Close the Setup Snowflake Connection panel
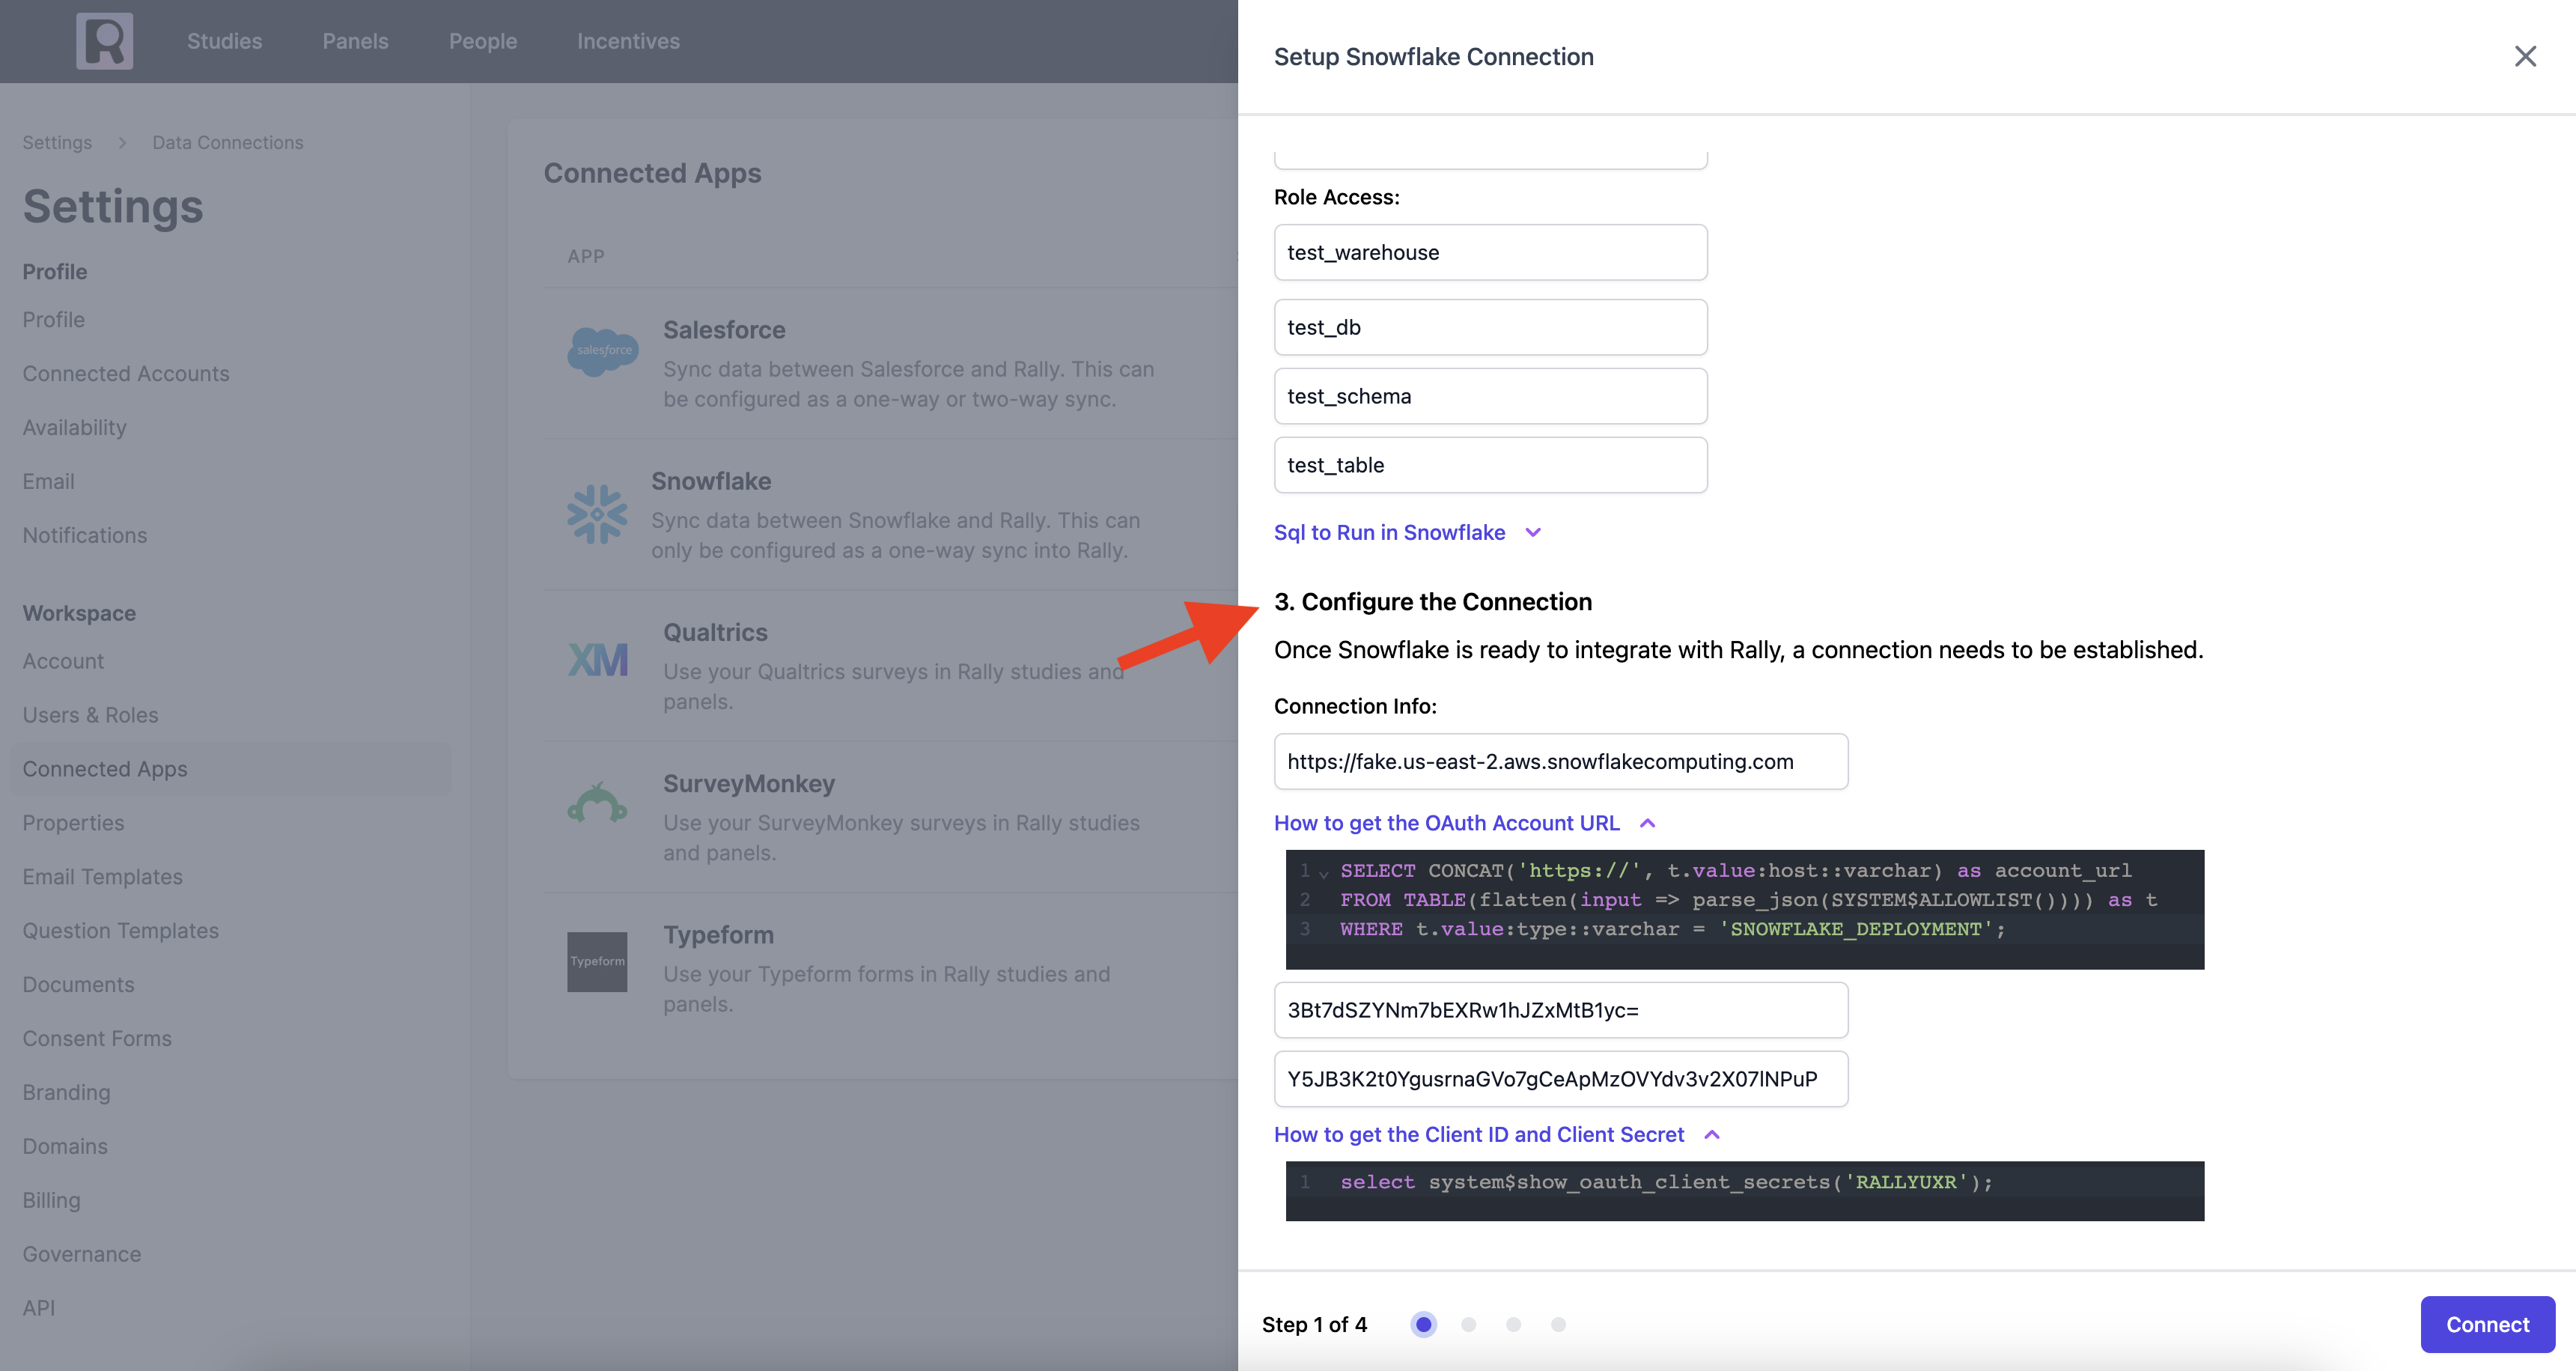Image resolution: width=2576 pixels, height=1371 pixels. 2525,57
